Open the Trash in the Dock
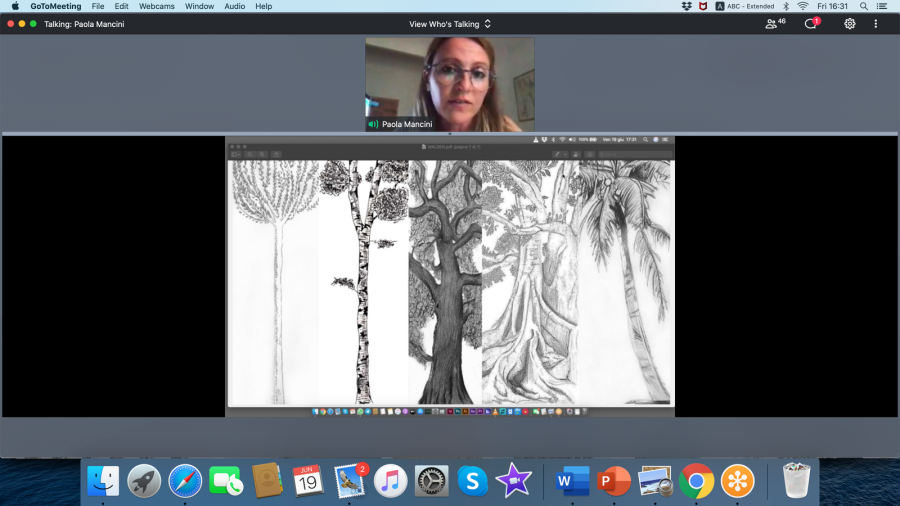Screen dimensions: 900x506 [x=797, y=481]
